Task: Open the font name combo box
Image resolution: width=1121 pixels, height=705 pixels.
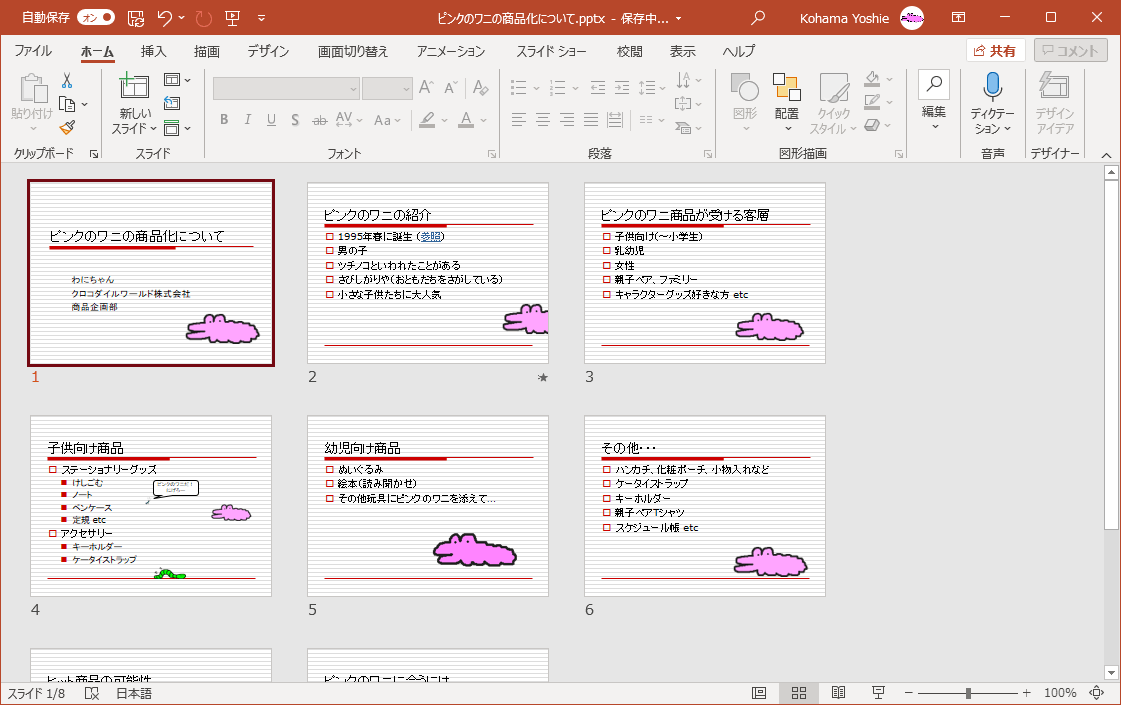Action: (286, 89)
